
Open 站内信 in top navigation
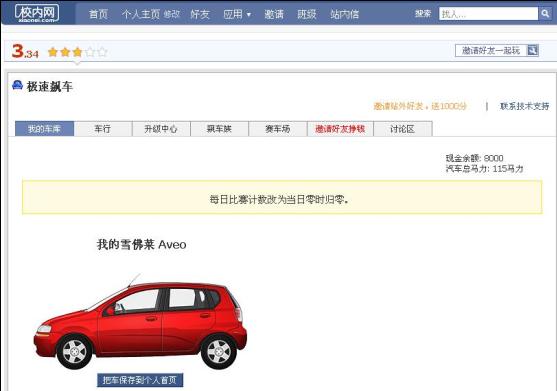(345, 14)
